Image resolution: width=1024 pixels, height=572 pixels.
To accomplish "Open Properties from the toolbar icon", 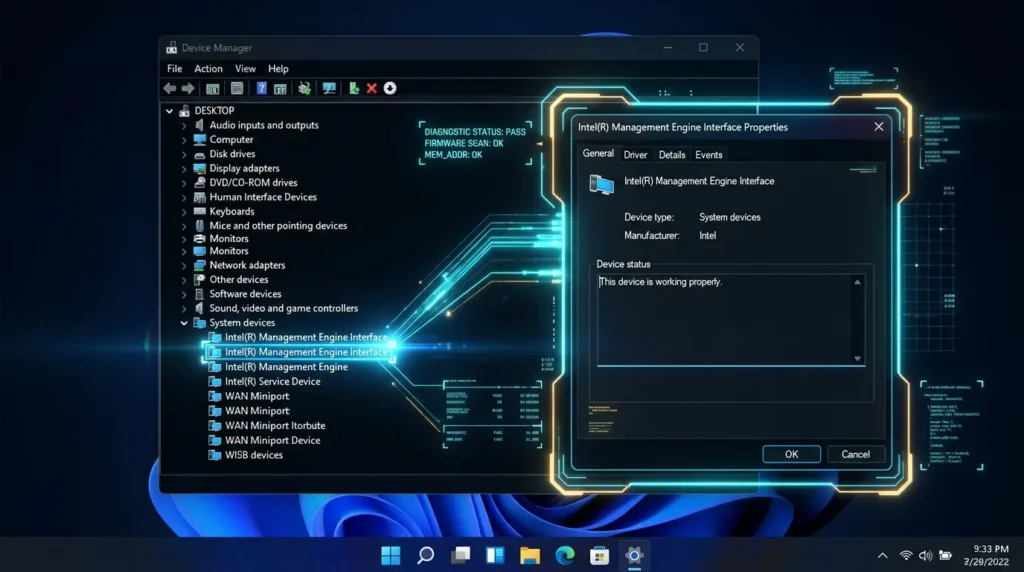I will (x=237, y=88).
